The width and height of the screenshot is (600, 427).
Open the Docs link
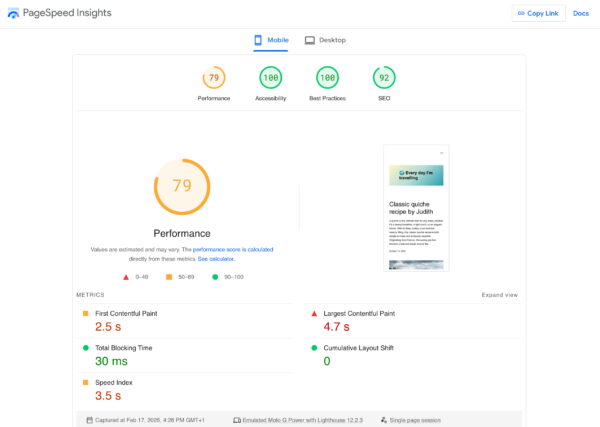pos(580,13)
